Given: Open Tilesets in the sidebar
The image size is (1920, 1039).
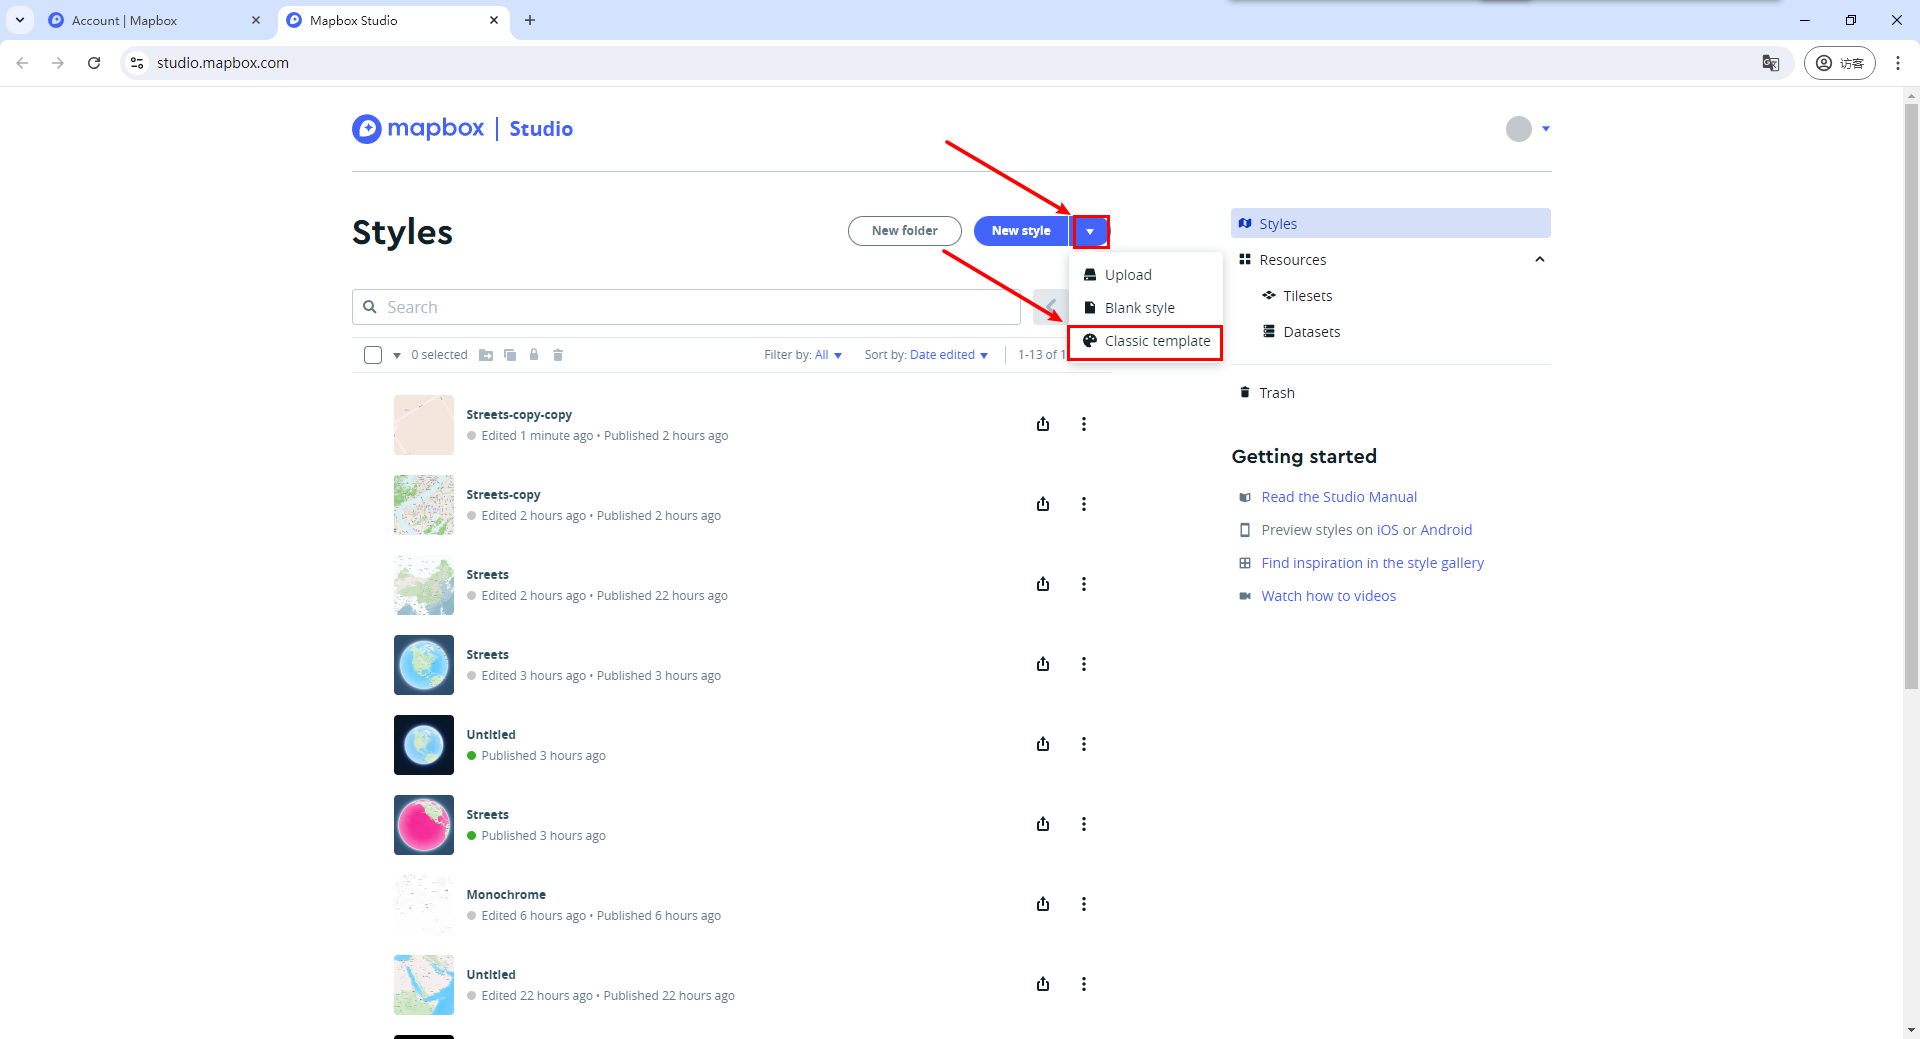Looking at the screenshot, I should click(1307, 296).
